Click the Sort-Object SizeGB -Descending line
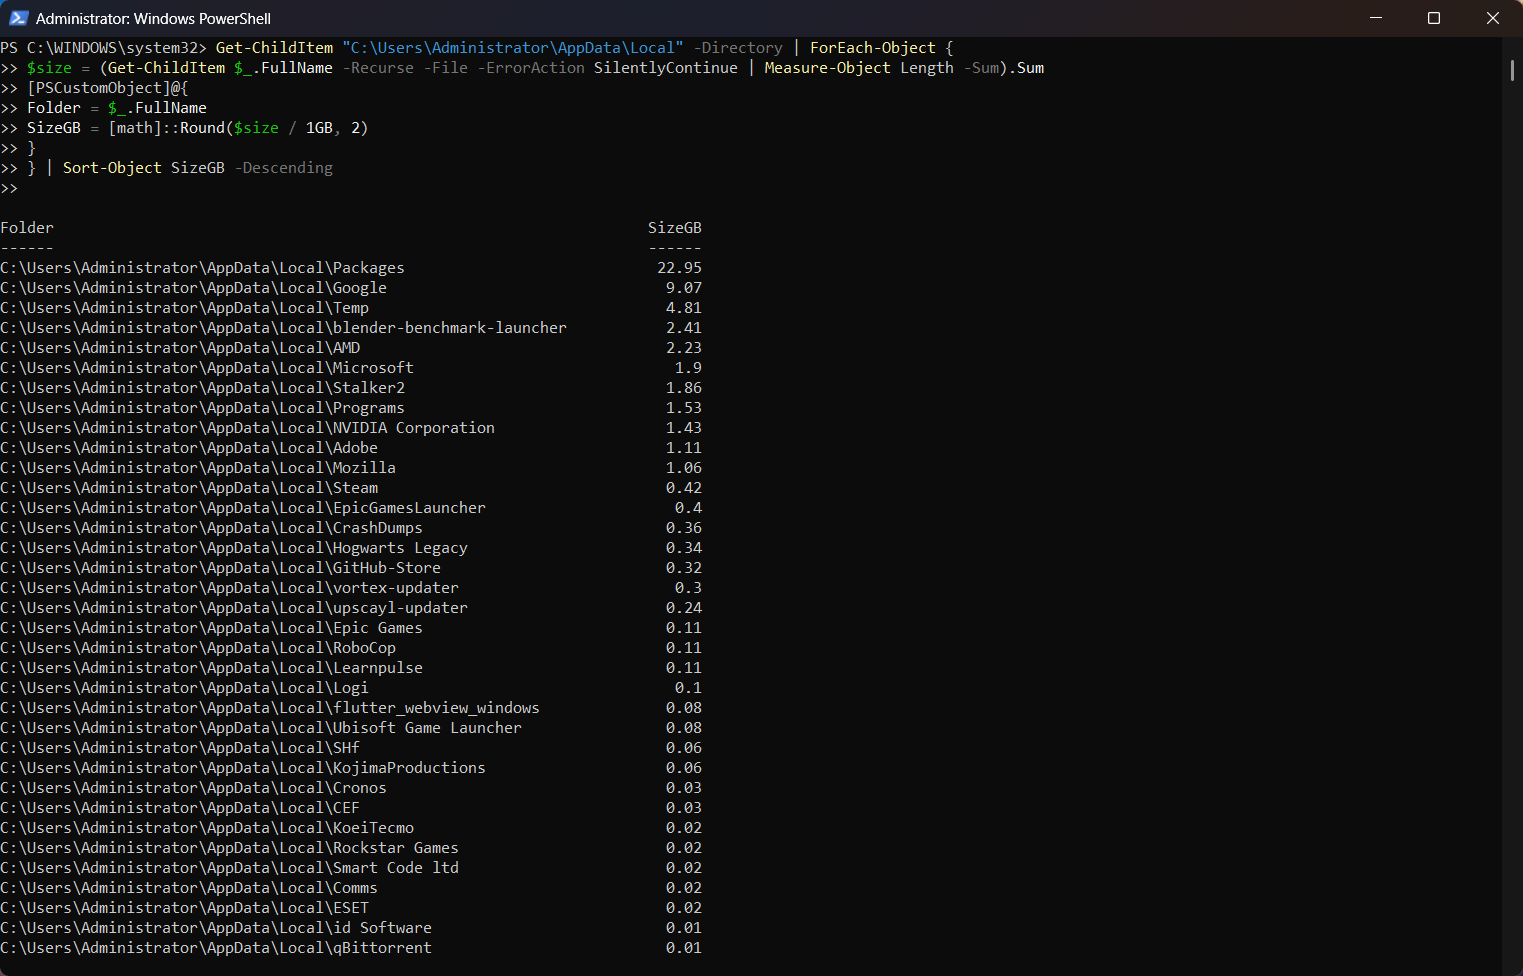This screenshot has height=976, width=1523. pos(166,168)
